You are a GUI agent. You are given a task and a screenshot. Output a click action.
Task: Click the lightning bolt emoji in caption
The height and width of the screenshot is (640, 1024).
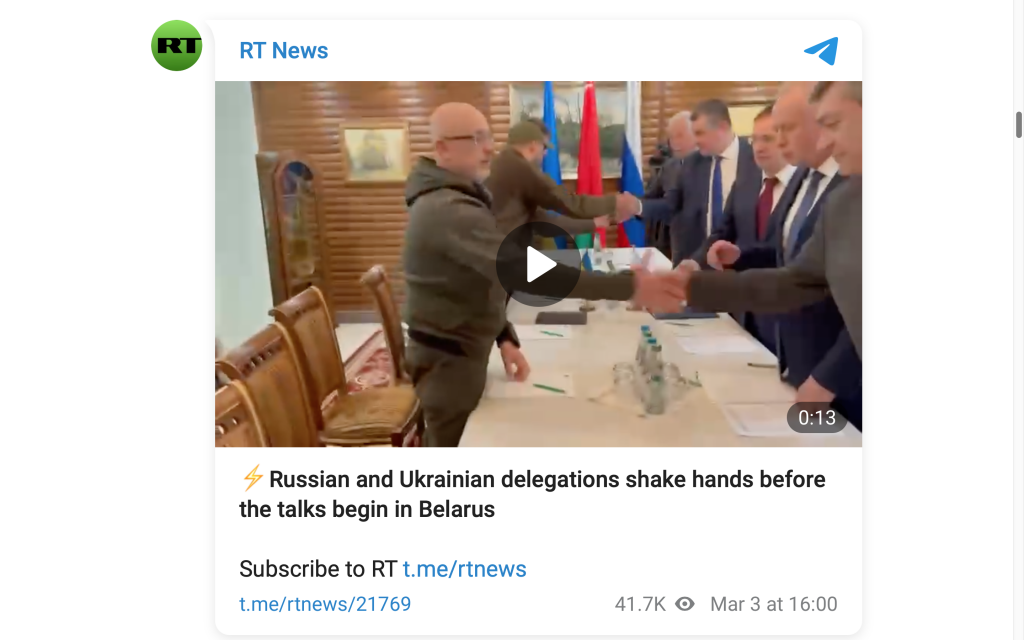(252, 478)
